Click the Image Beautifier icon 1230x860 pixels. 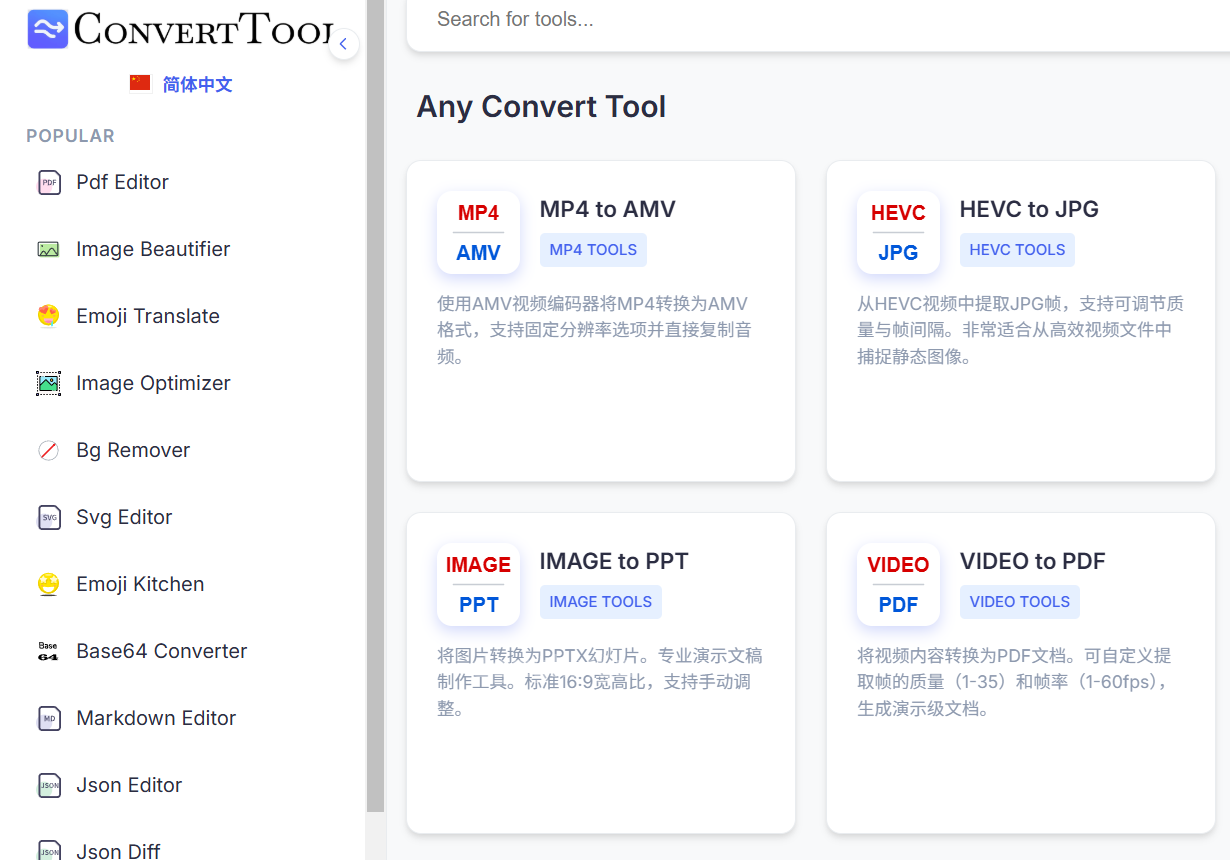tap(48, 249)
